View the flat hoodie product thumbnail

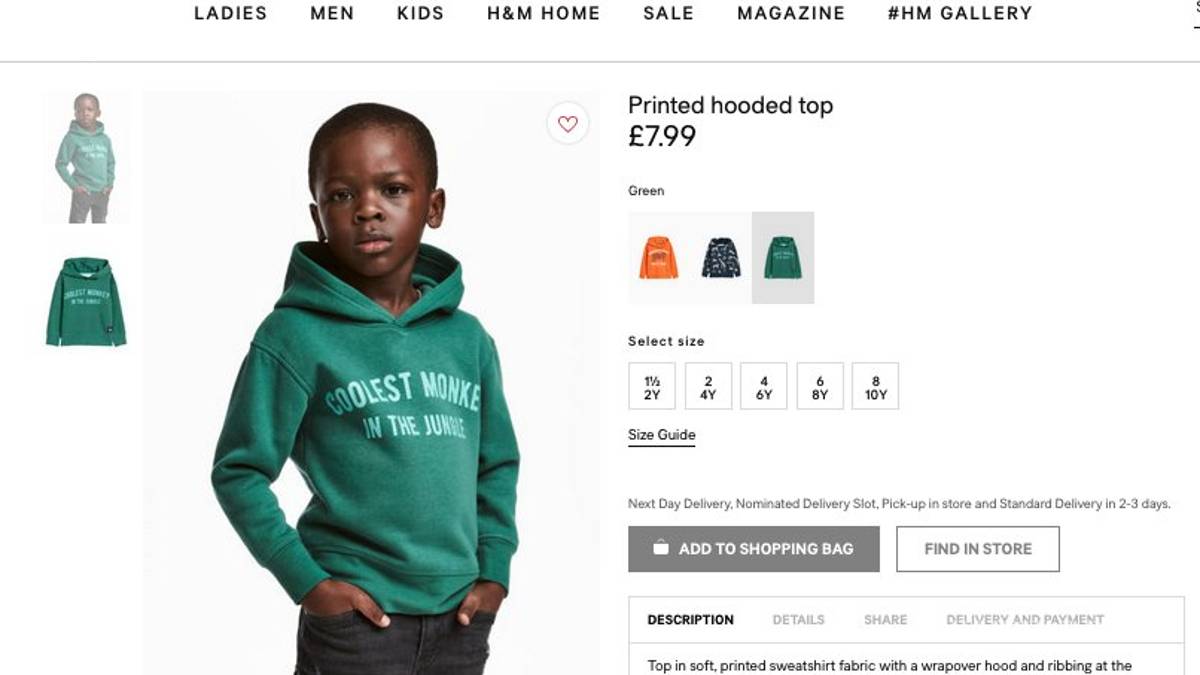pos(86,302)
